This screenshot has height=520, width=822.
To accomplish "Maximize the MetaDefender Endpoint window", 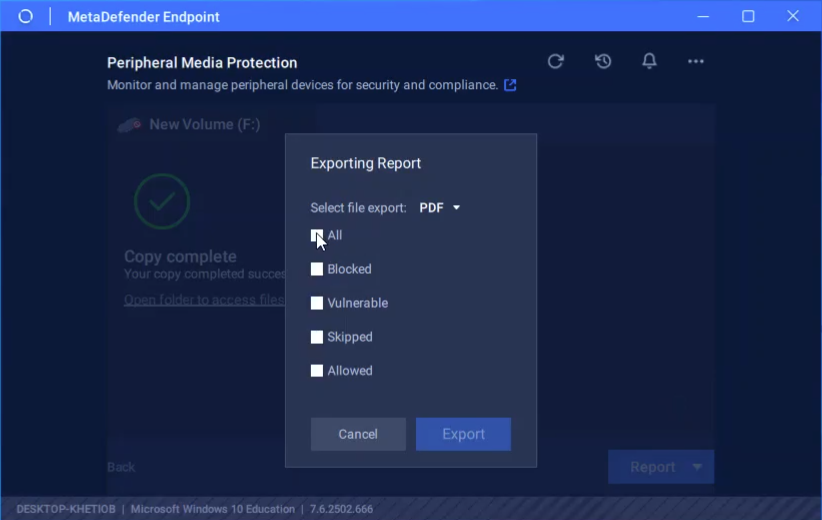I will point(748,16).
